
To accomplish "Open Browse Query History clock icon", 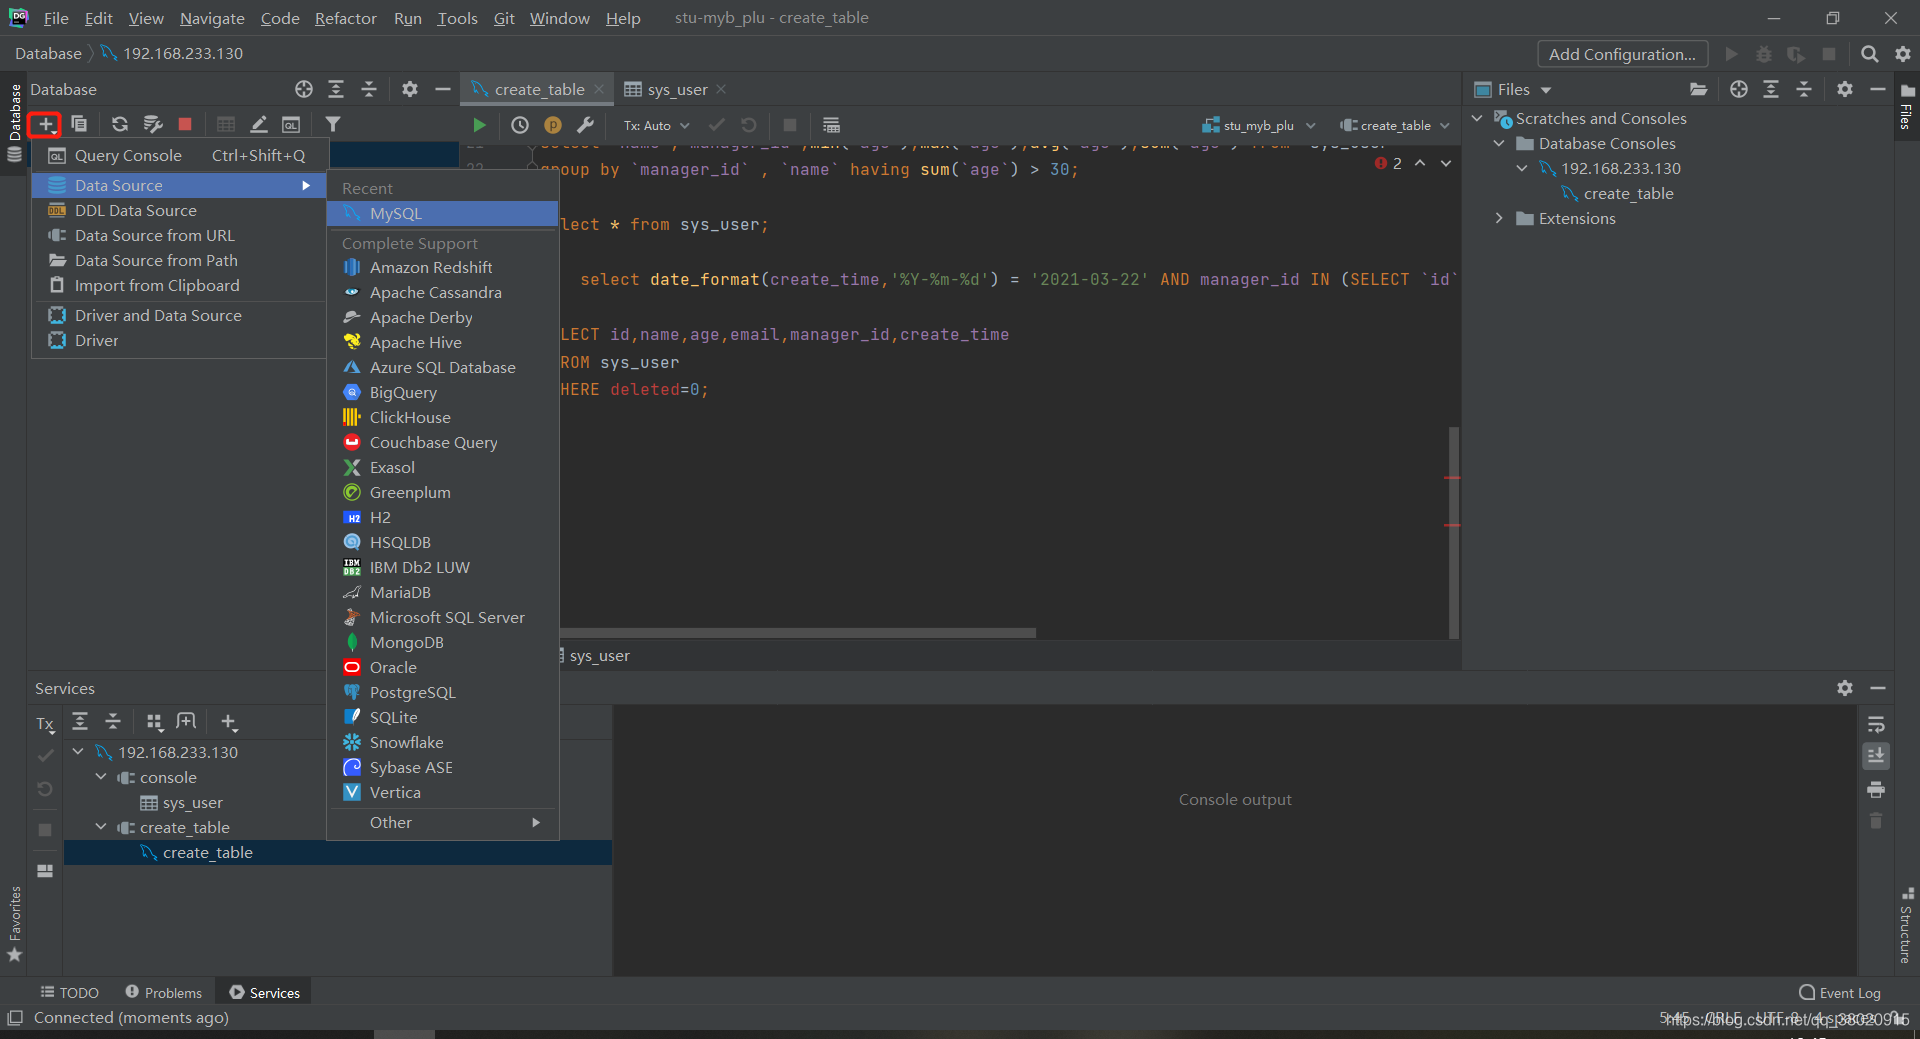I will pos(520,125).
